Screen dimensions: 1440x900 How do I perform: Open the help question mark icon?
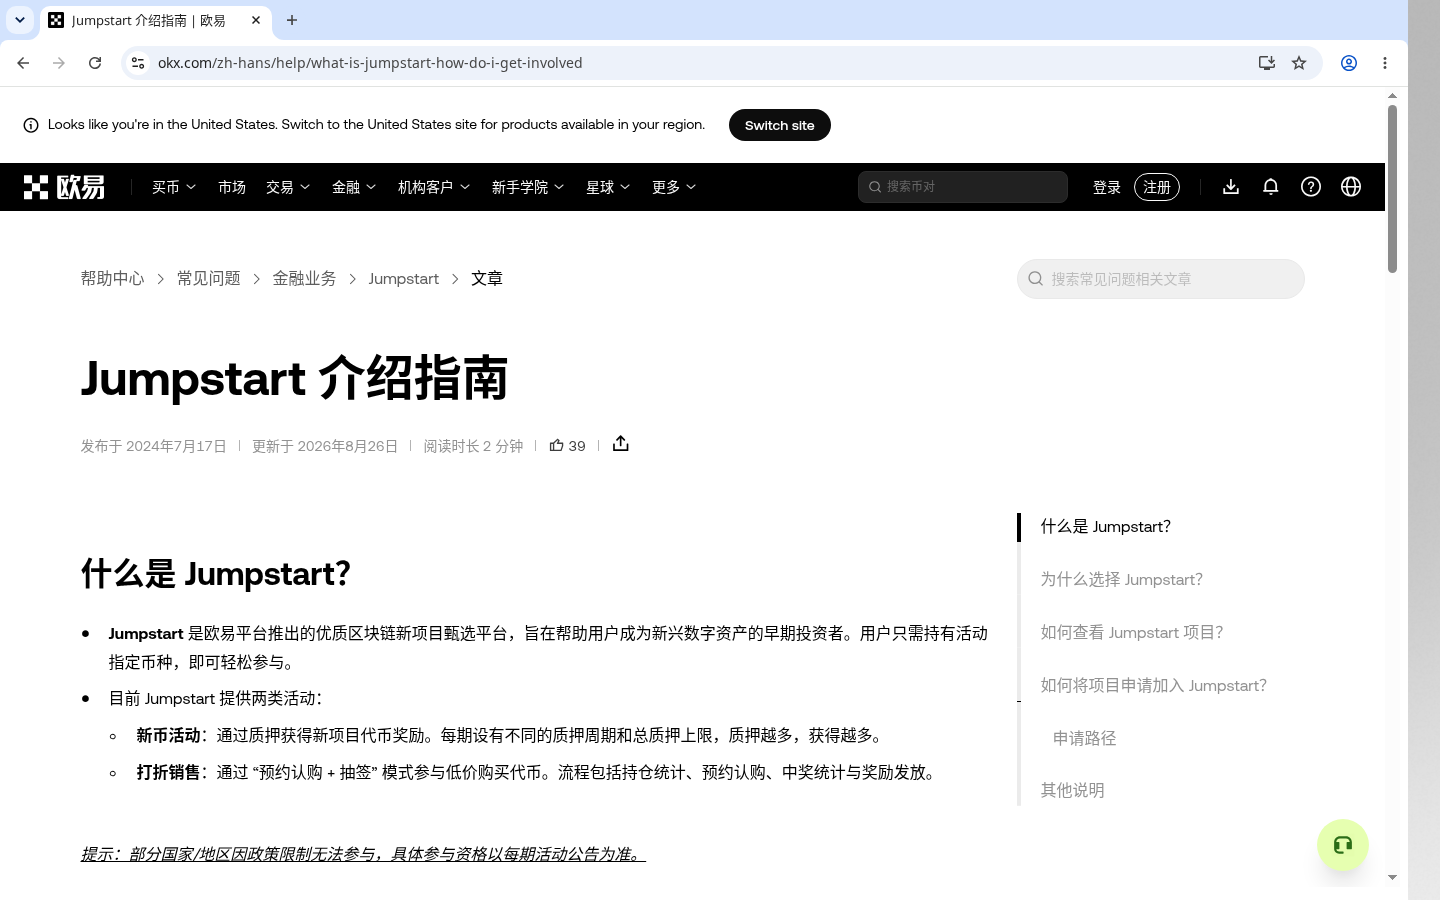1311,187
